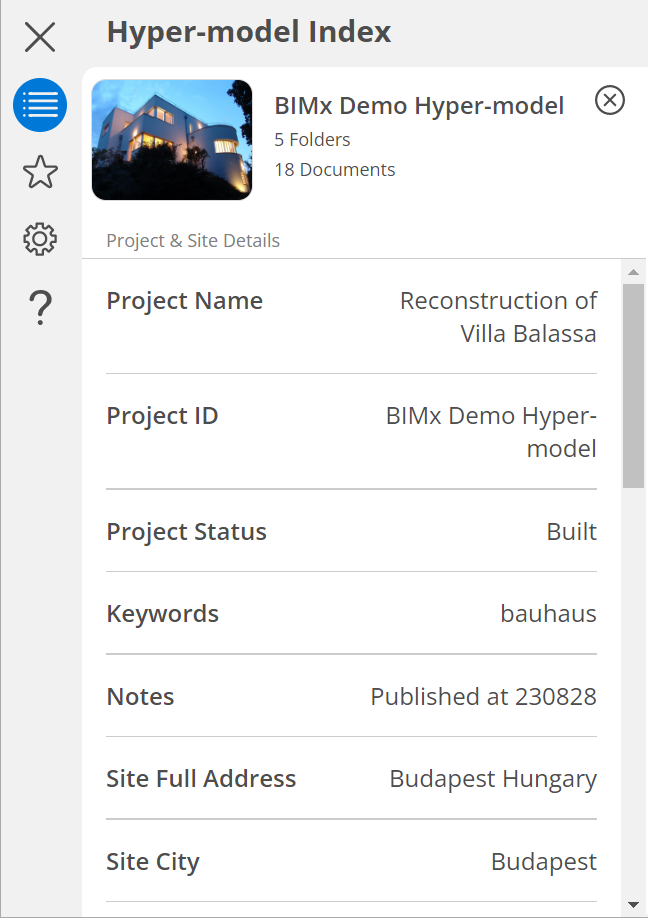Viewport: 648px width, 918px height.
Task: Click the vertical scrollbar thumb
Action: (633, 385)
